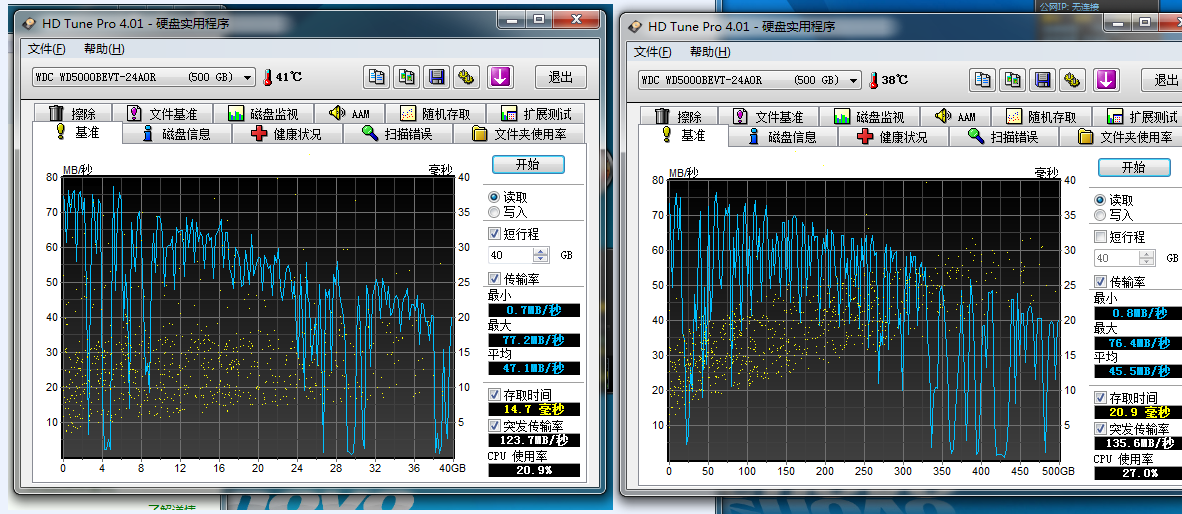Click red cross icon of 健康状况, right window
The image size is (1182, 514).
pyautogui.click(x=866, y=136)
